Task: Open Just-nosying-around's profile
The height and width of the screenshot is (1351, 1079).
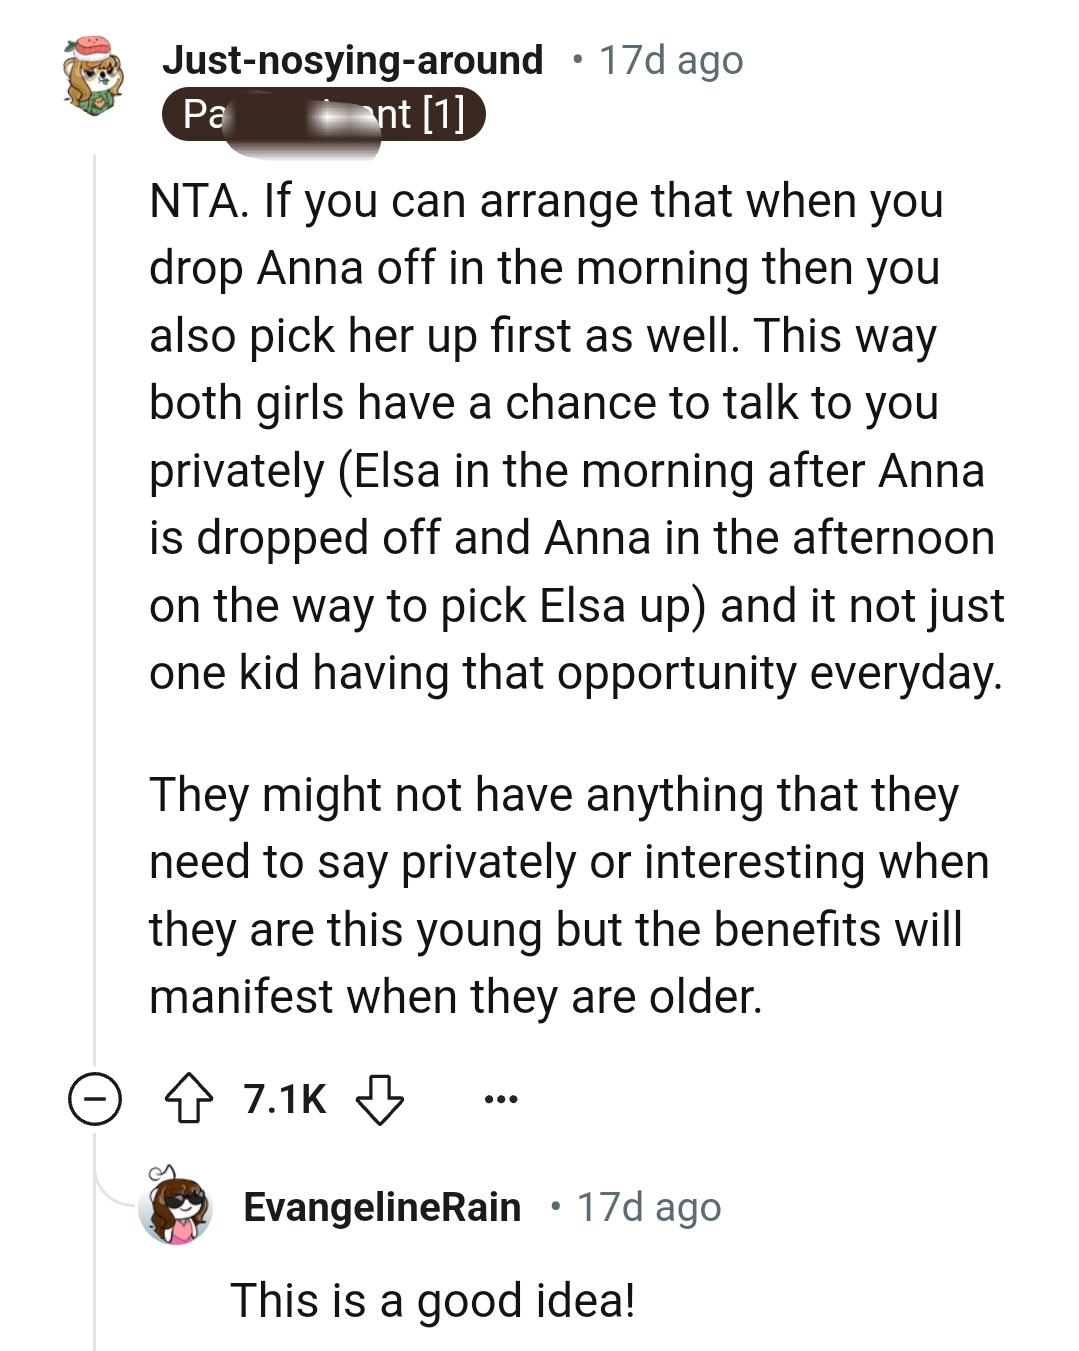Action: (352, 60)
